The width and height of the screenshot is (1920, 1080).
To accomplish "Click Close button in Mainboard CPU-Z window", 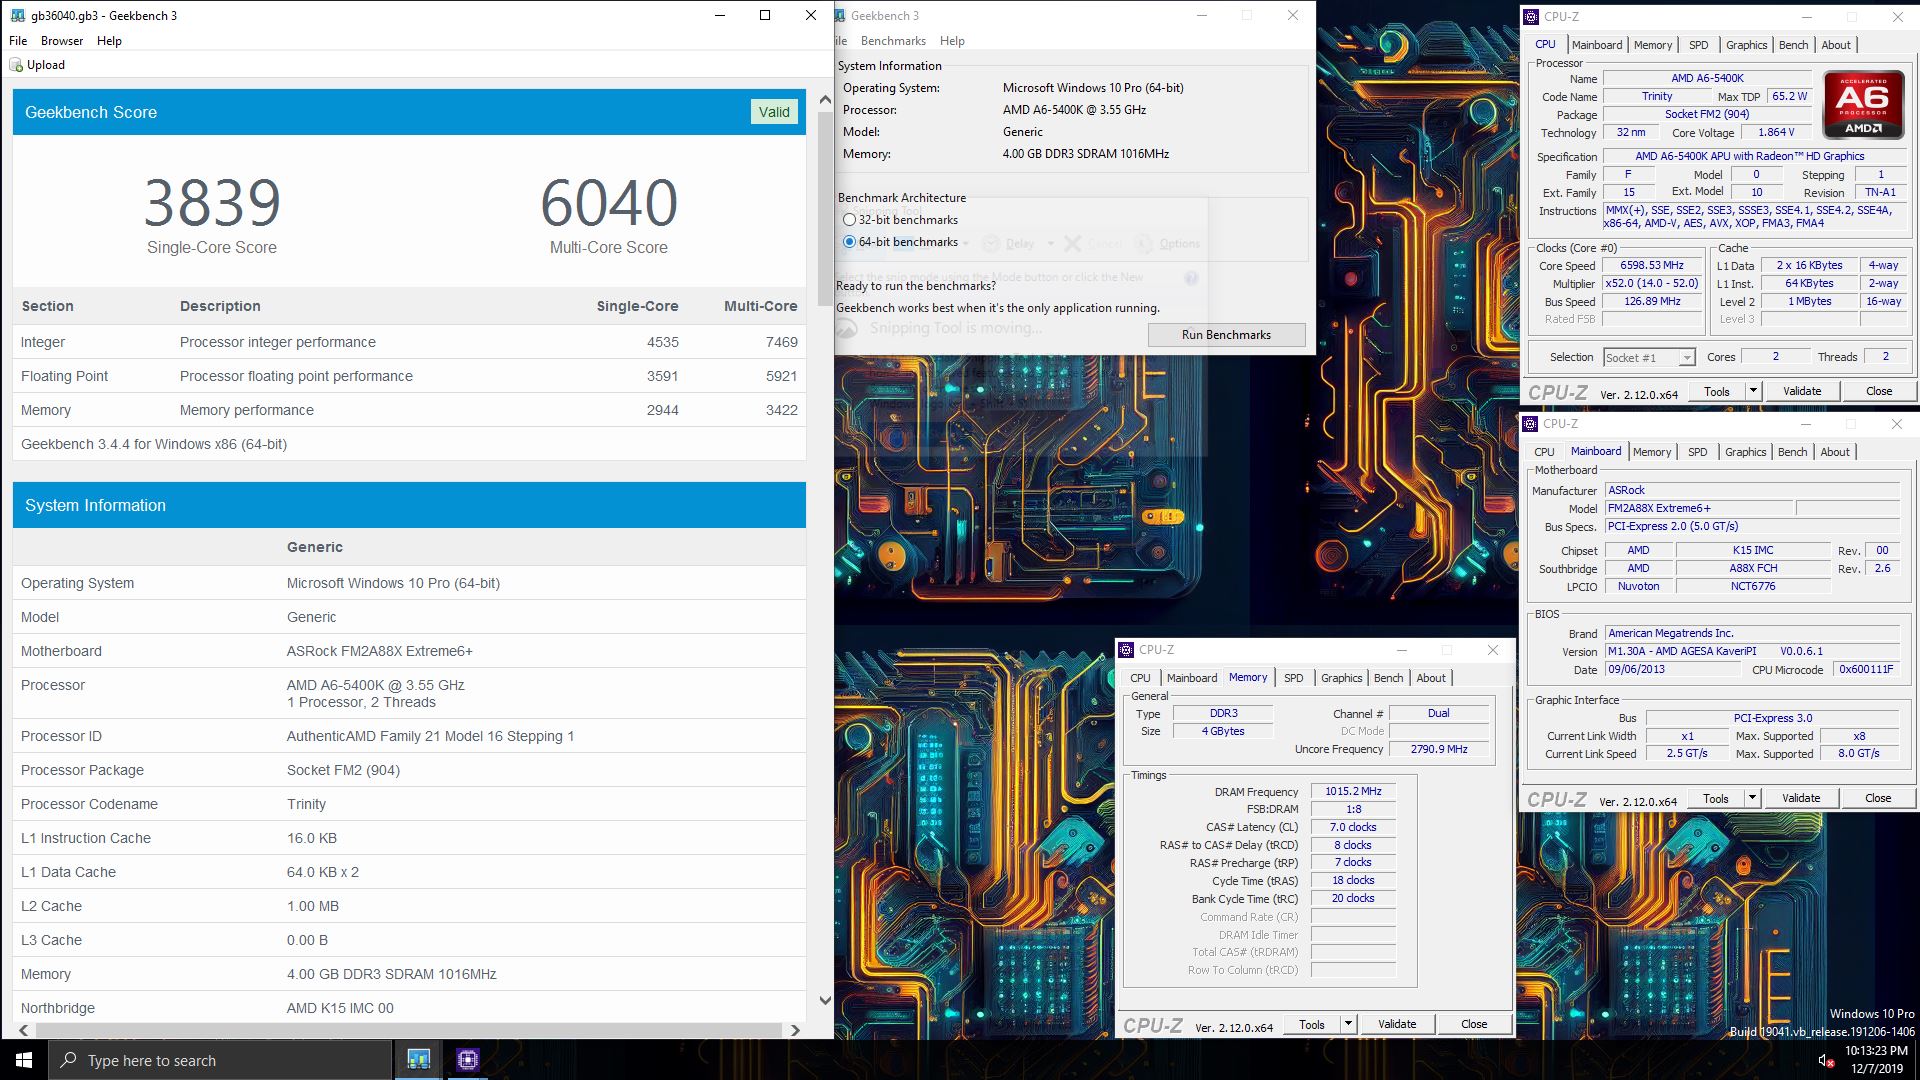I will (1877, 798).
